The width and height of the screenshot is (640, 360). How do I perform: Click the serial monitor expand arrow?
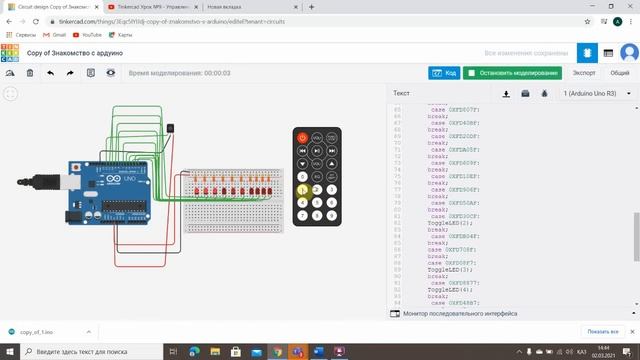click(x=633, y=313)
